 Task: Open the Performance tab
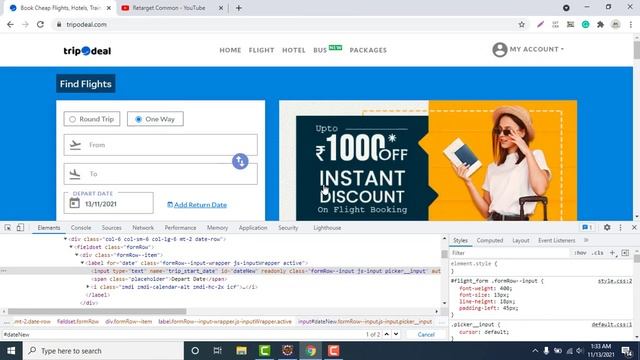(x=180, y=228)
